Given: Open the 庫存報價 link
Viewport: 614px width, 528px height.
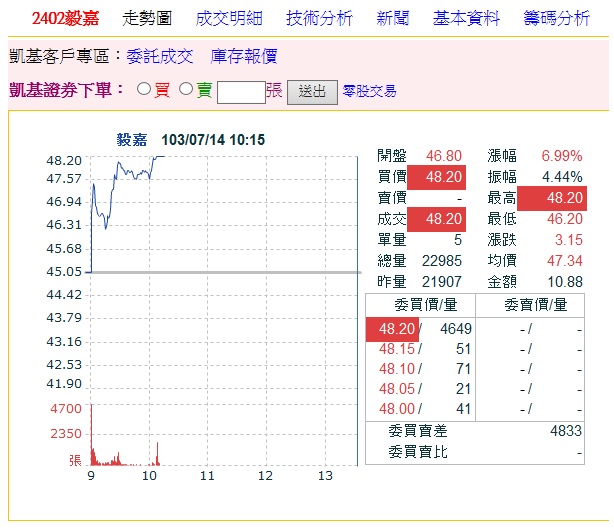Looking at the screenshot, I should coord(244,56).
